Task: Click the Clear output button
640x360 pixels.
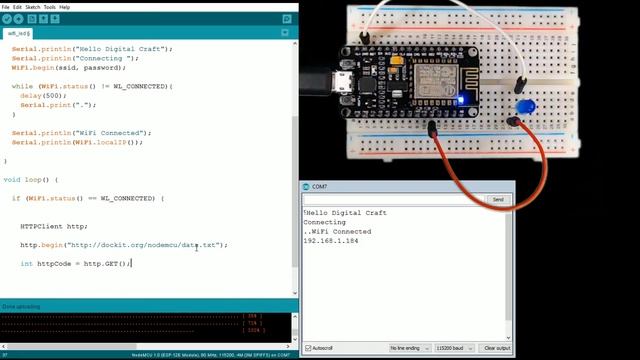Action: click(497, 348)
